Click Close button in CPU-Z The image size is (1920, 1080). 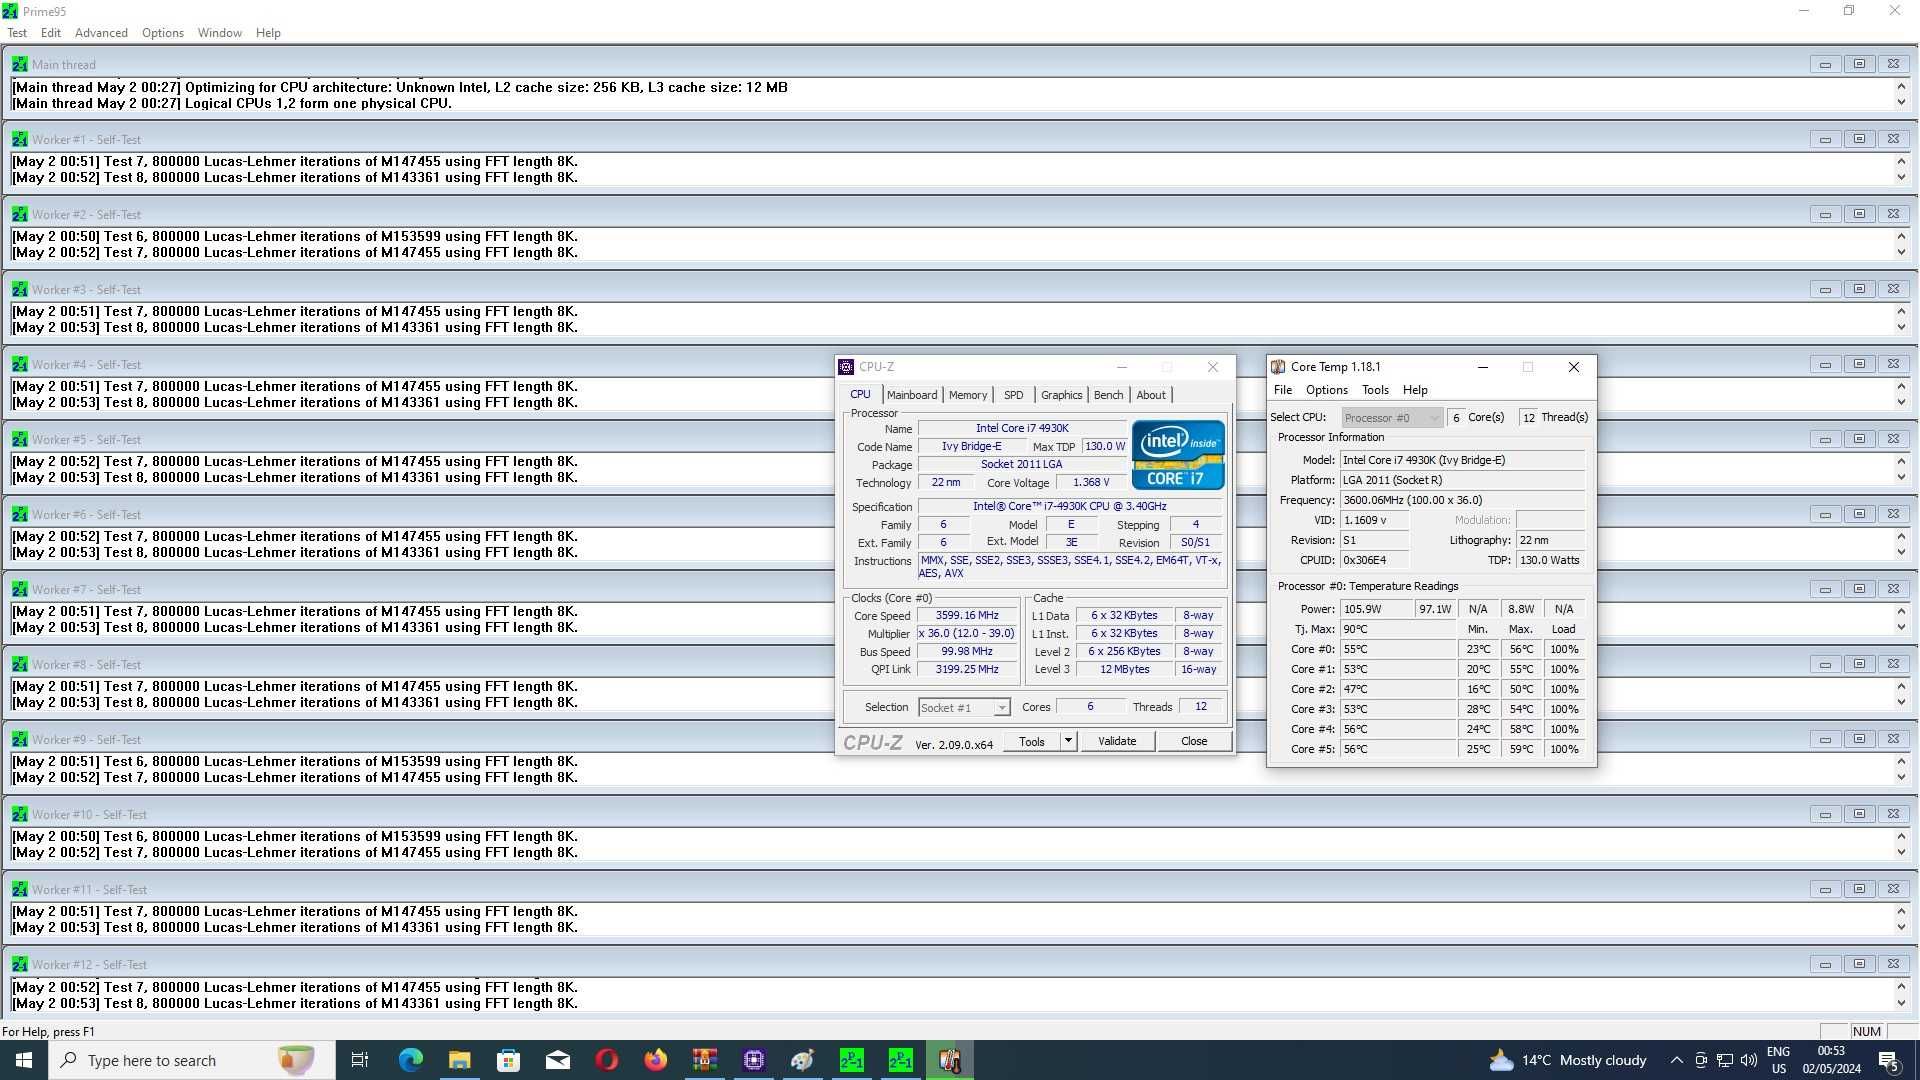coord(1192,741)
